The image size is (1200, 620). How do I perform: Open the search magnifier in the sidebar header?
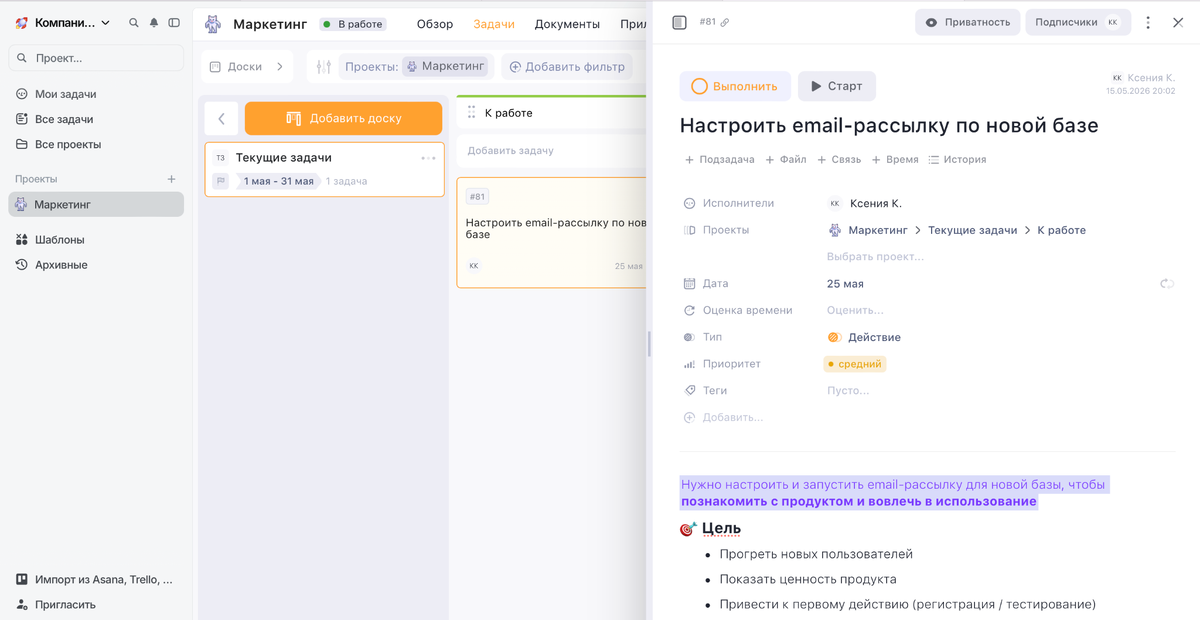[x=134, y=23]
